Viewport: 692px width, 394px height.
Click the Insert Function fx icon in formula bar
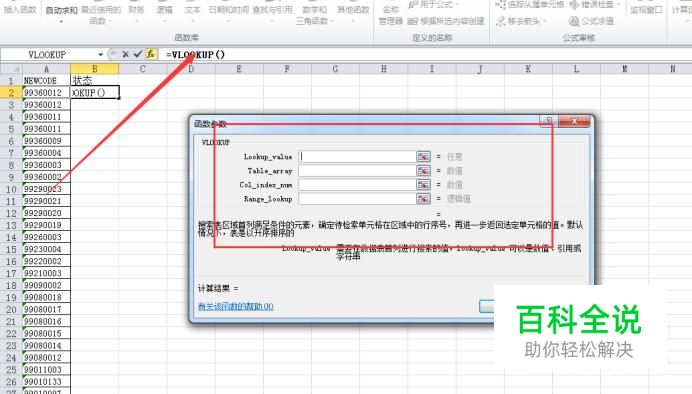151,54
